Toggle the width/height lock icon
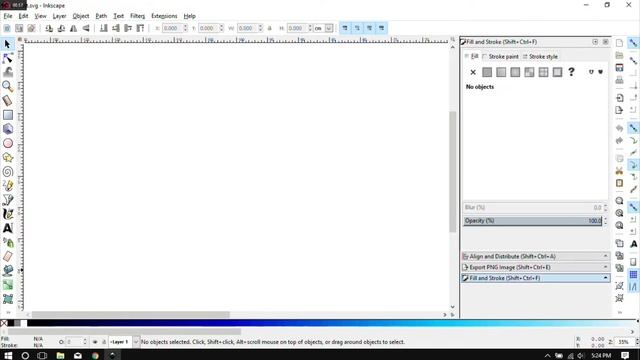The height and width of the screenshot is (360, 640). [269, 28]
